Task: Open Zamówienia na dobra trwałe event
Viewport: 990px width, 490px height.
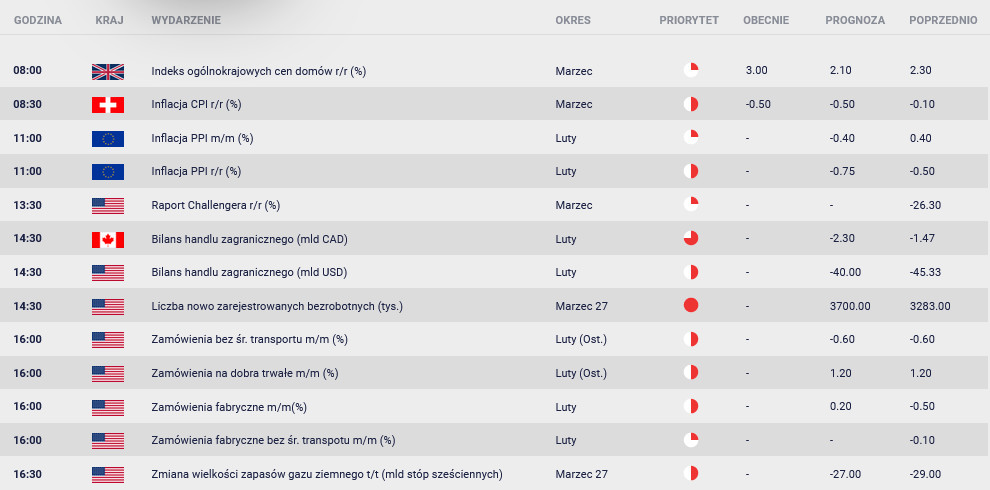Action: click(x=245, y=373)
